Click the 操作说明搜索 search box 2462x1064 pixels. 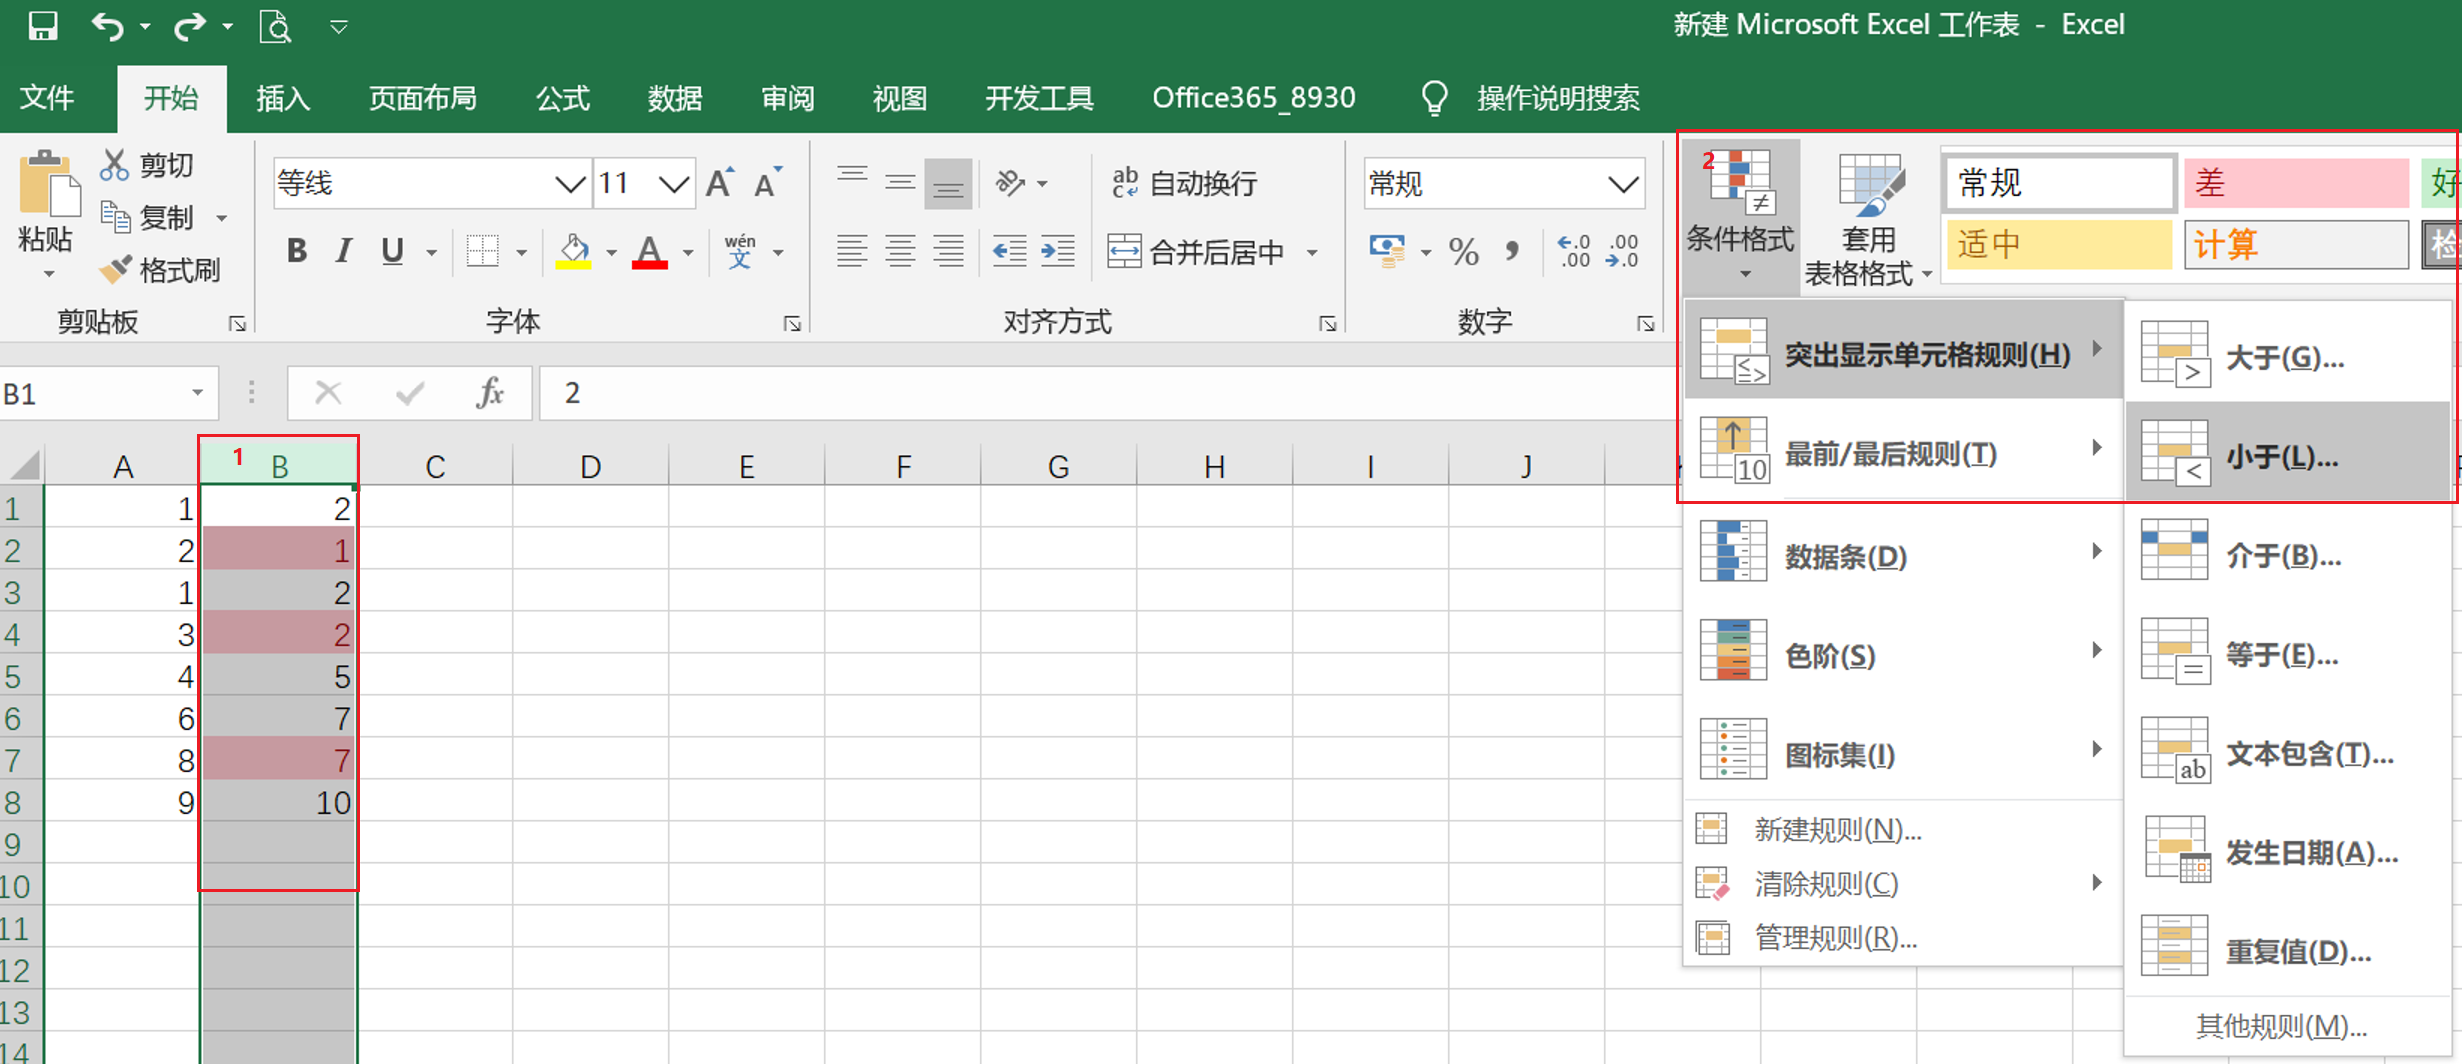(1558, 98)
